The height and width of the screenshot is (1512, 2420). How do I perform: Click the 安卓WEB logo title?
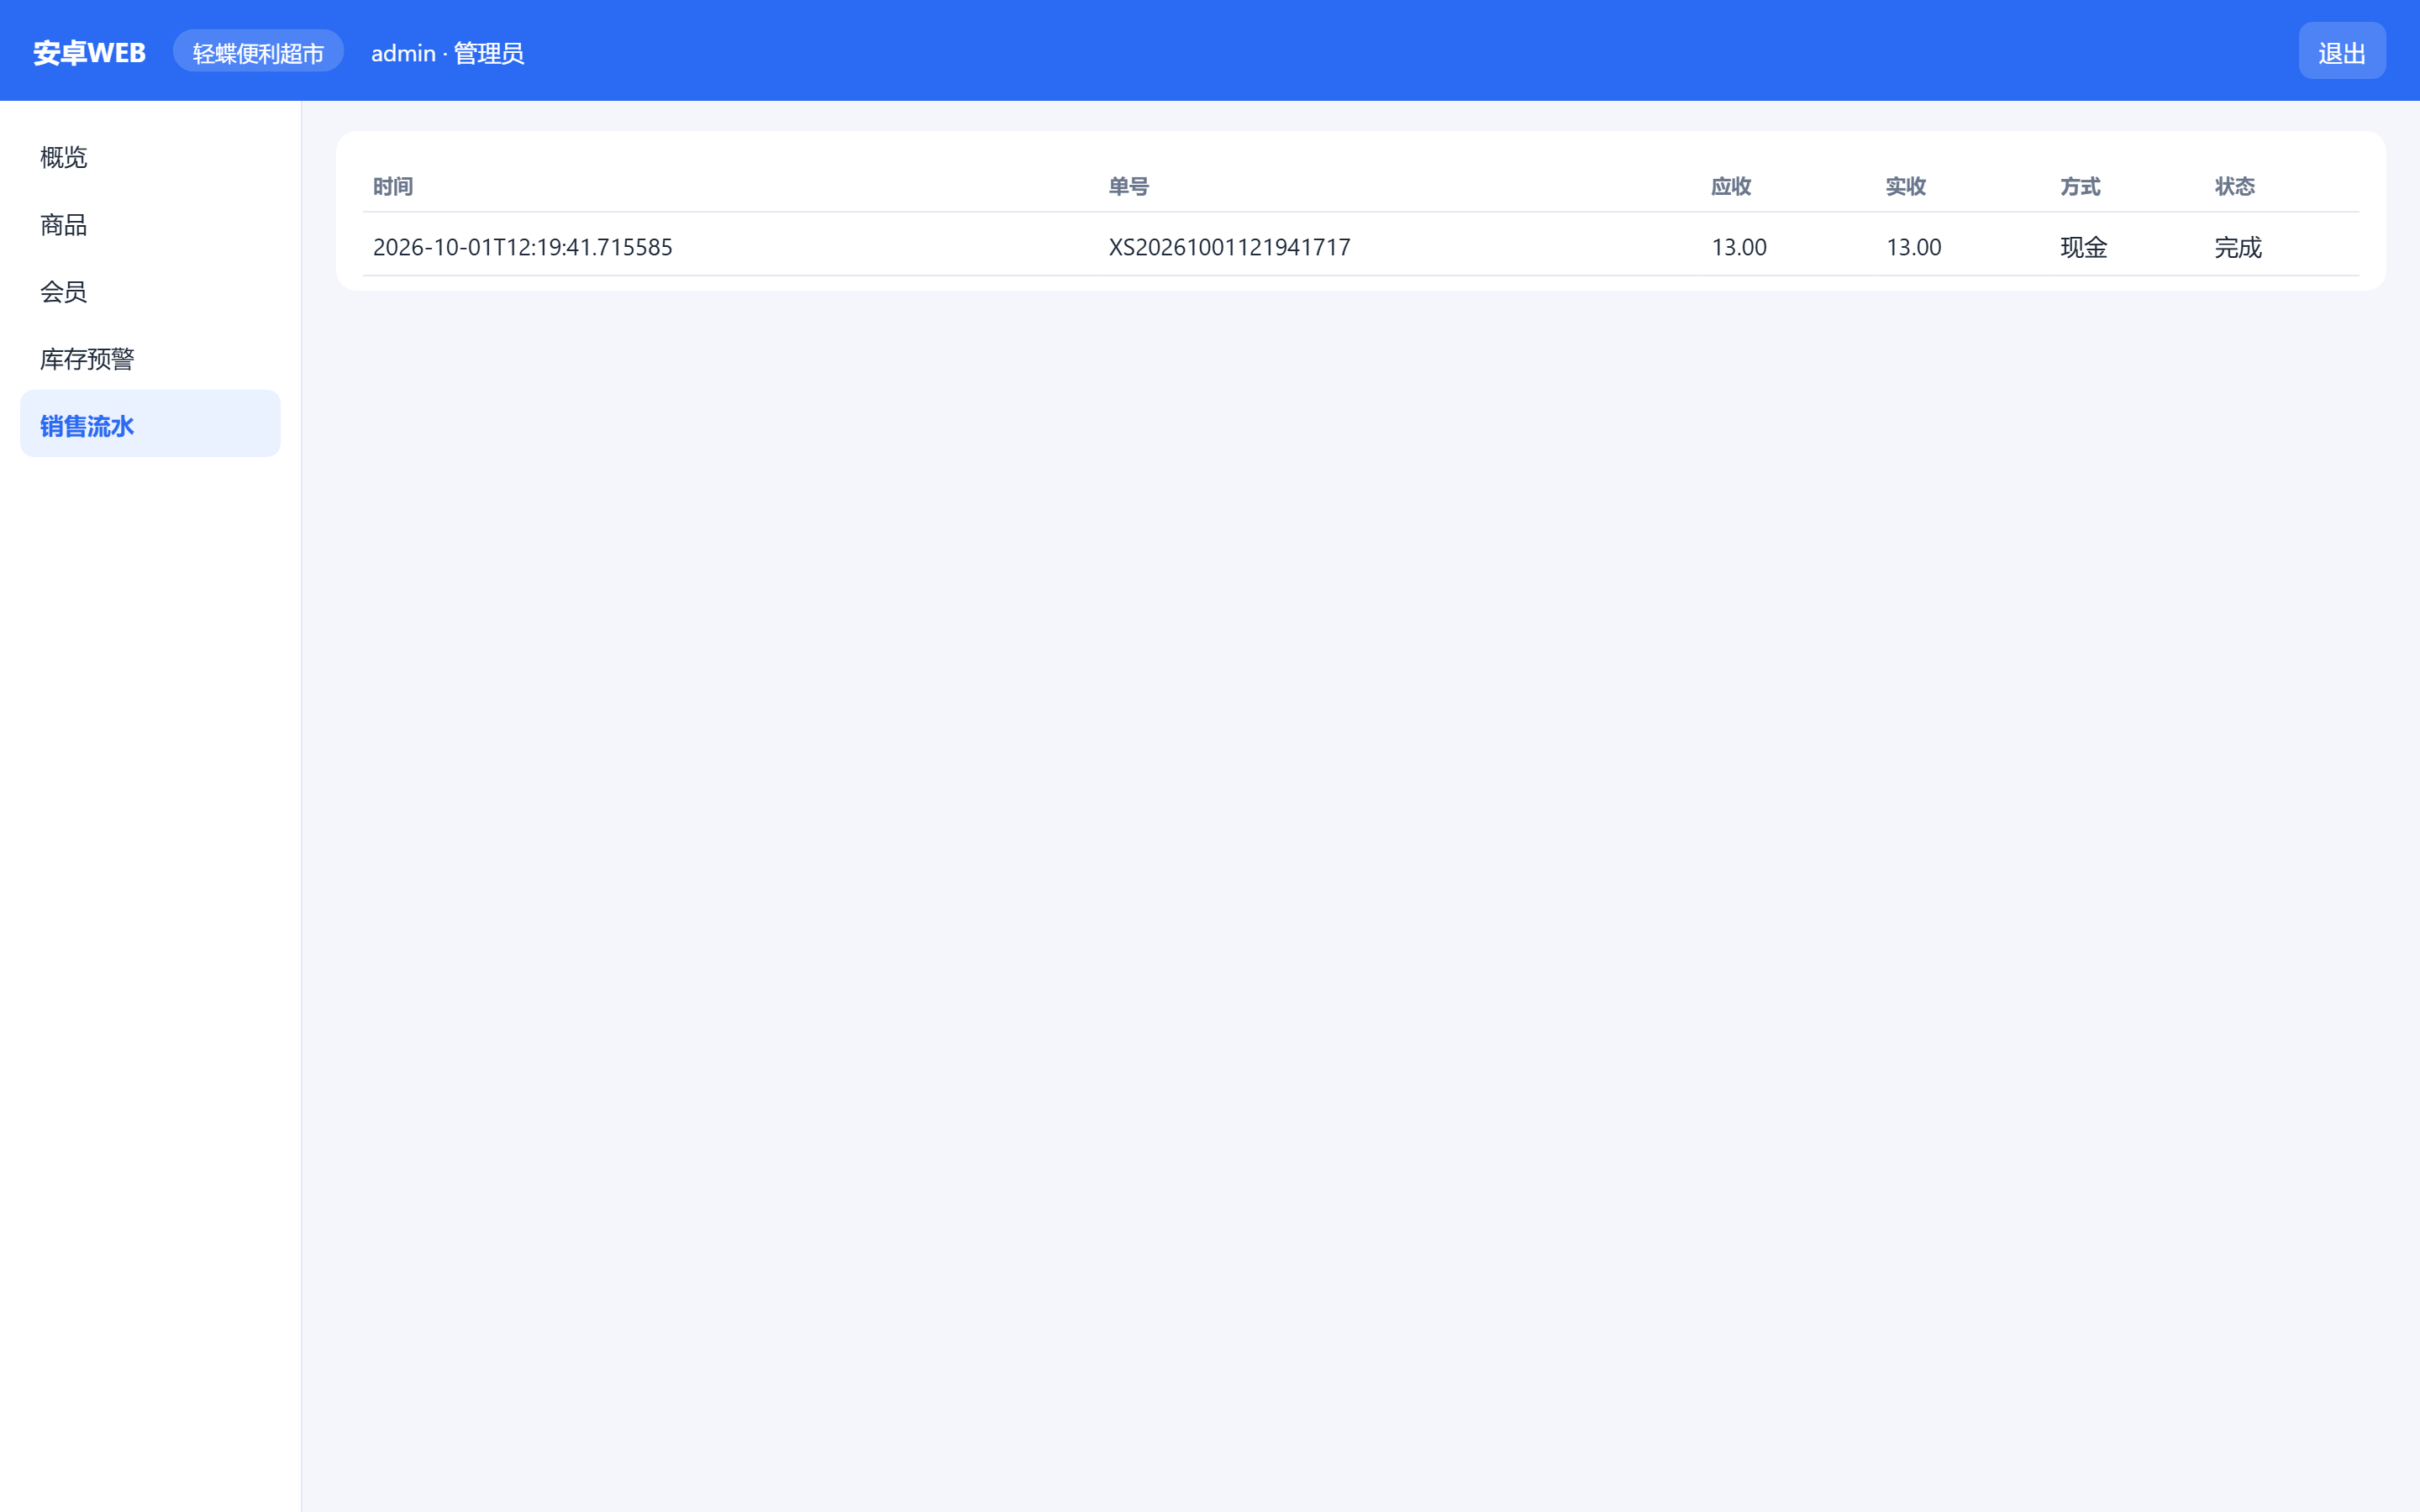(89, 52)
